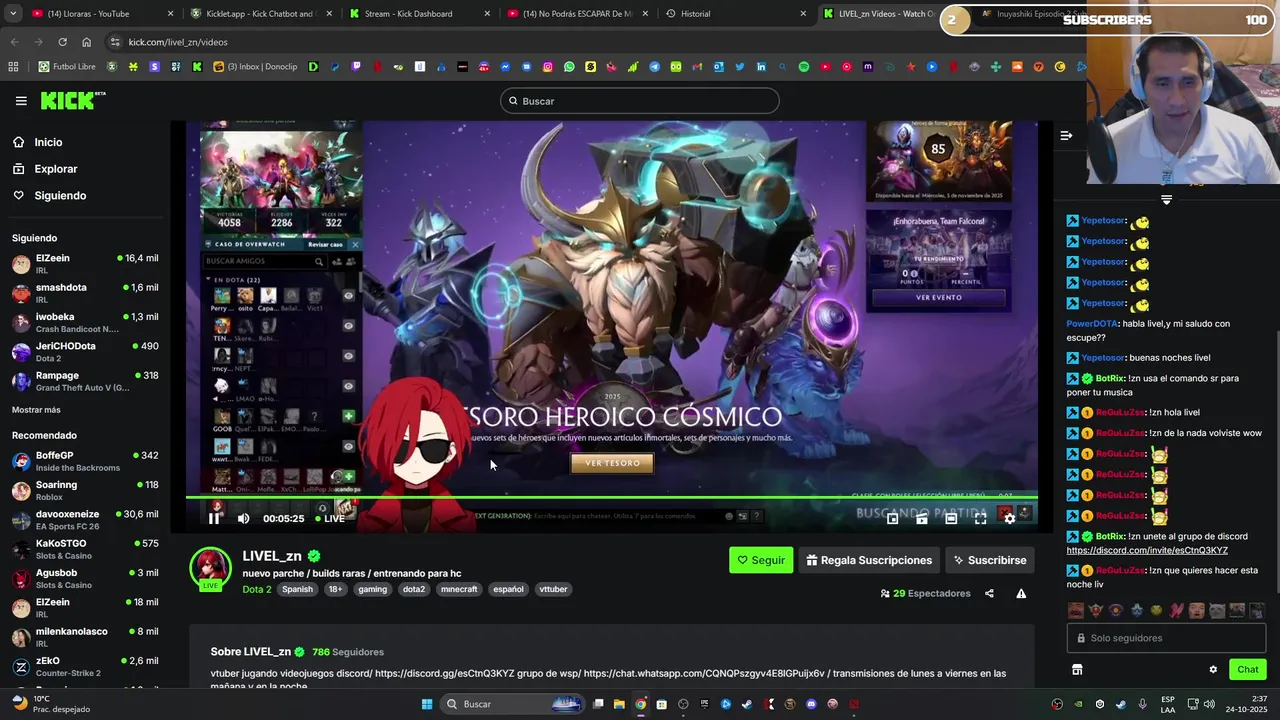Open player settings gear

(1009, 518)
